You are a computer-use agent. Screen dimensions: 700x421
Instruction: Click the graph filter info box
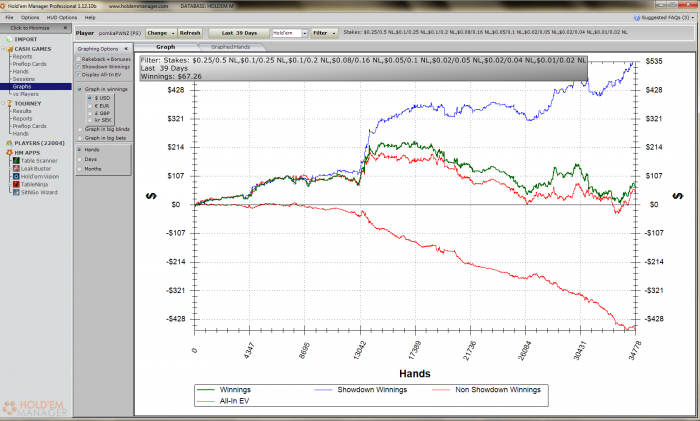tap(363, 68)
